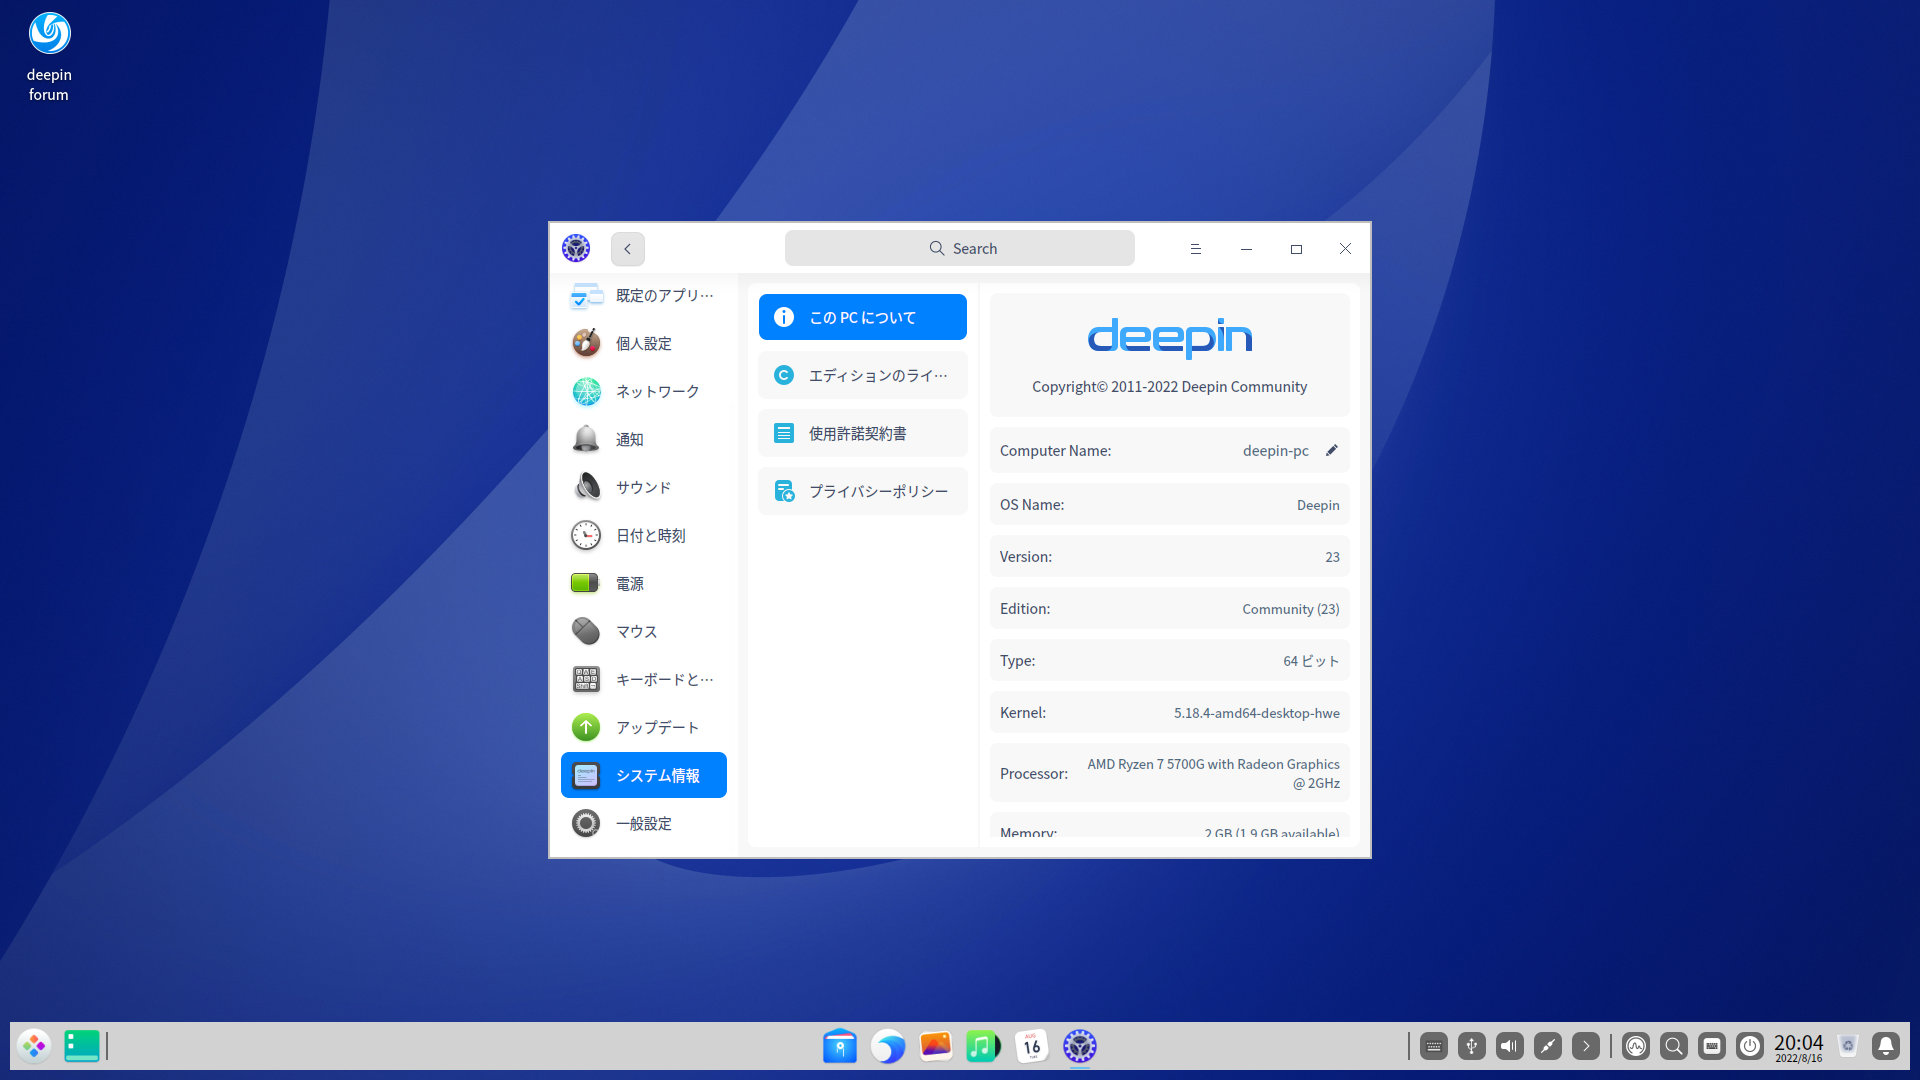Open 日付と時刻 settings
Image resolution: width=1920 pixels, height=1080 pixels.
(x=643, y=536)
